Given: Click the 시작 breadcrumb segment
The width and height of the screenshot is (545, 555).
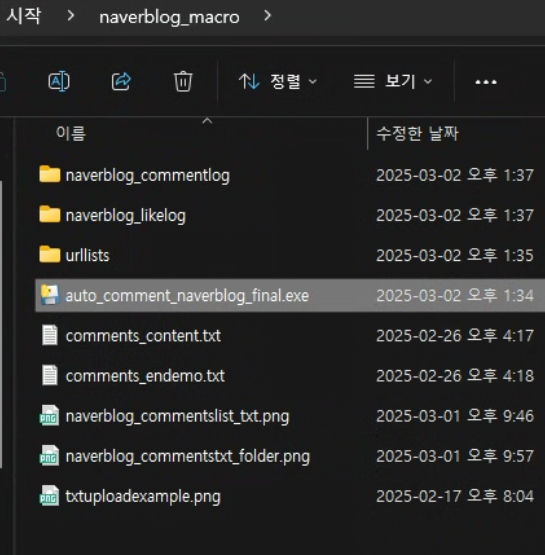Looking at the screenshot, I should click(24, 16).
